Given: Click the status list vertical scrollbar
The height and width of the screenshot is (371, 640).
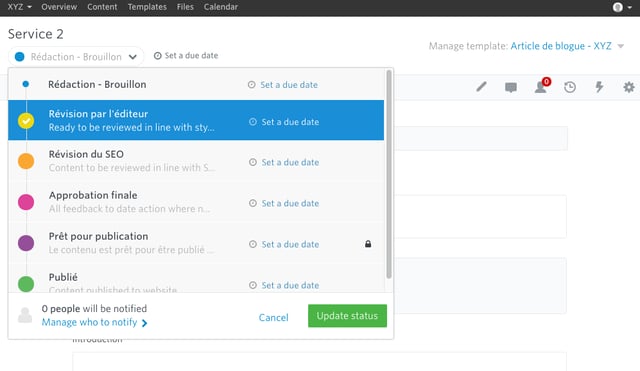Looking at the screenshot, I should point(389,174).
